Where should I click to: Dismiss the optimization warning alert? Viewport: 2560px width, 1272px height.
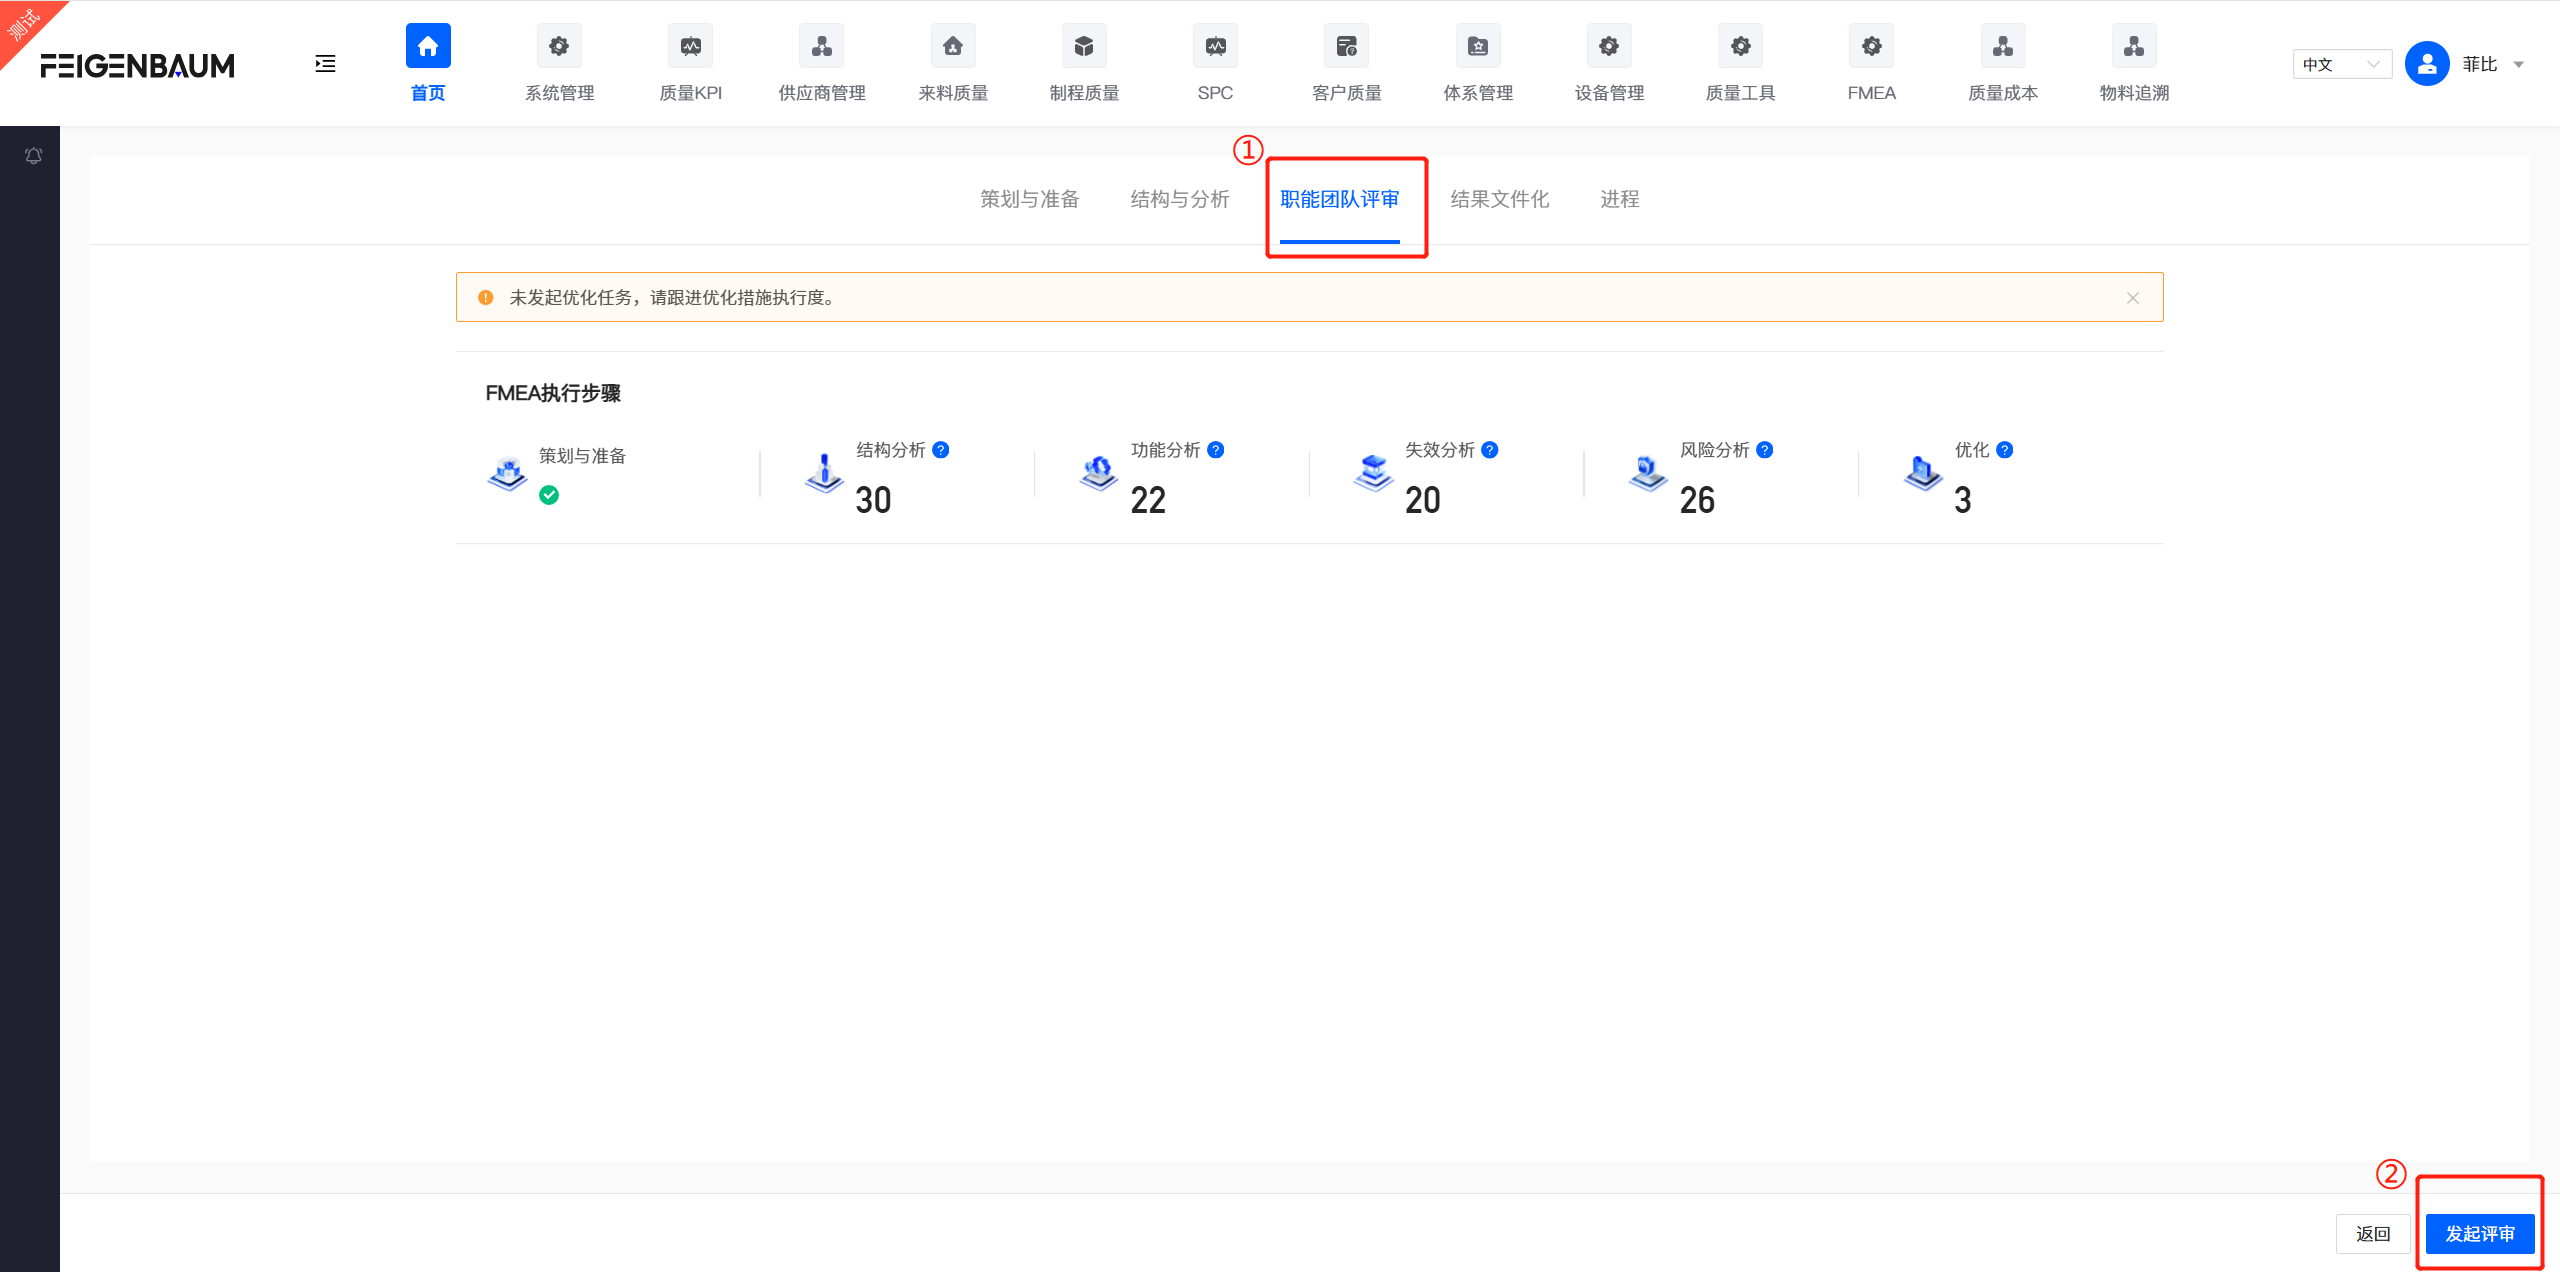click(2133, 298)
